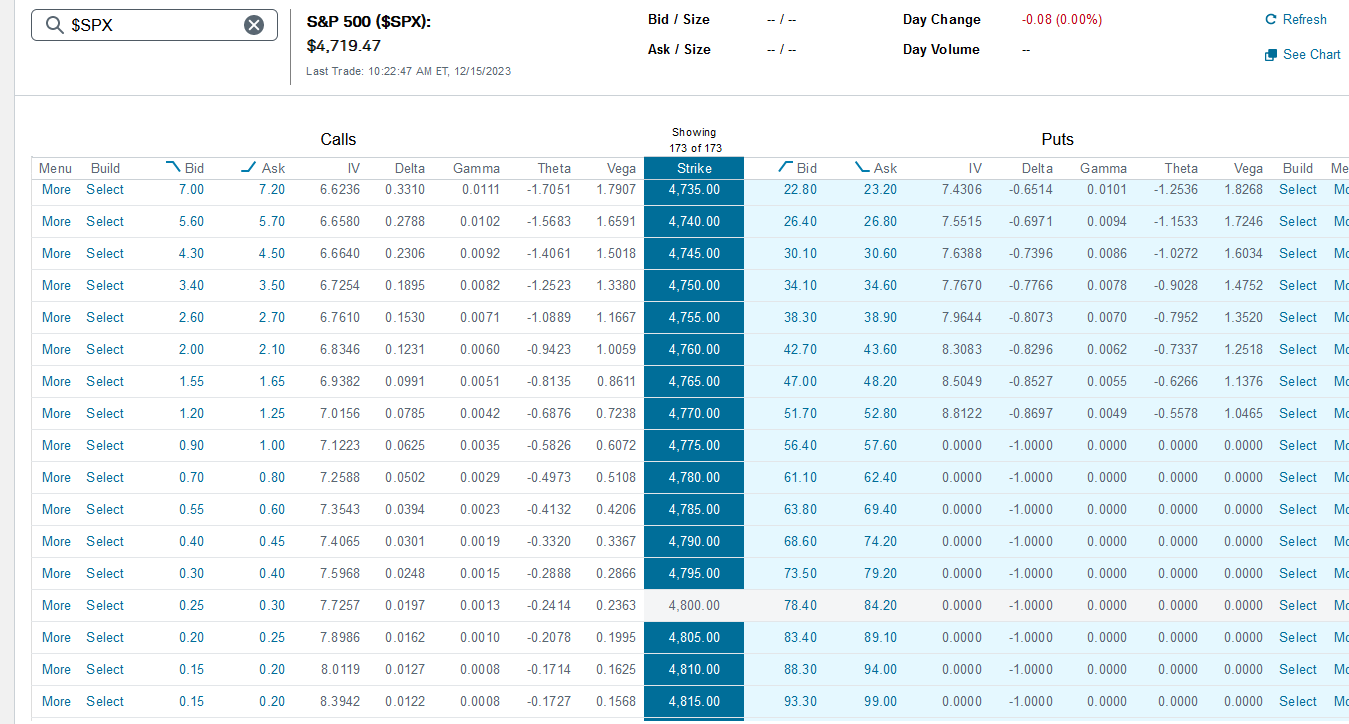The width and height of the screenshot is (1349, 724).
Task: Open the More menu for strike 4,735
Action: point(55,189)
